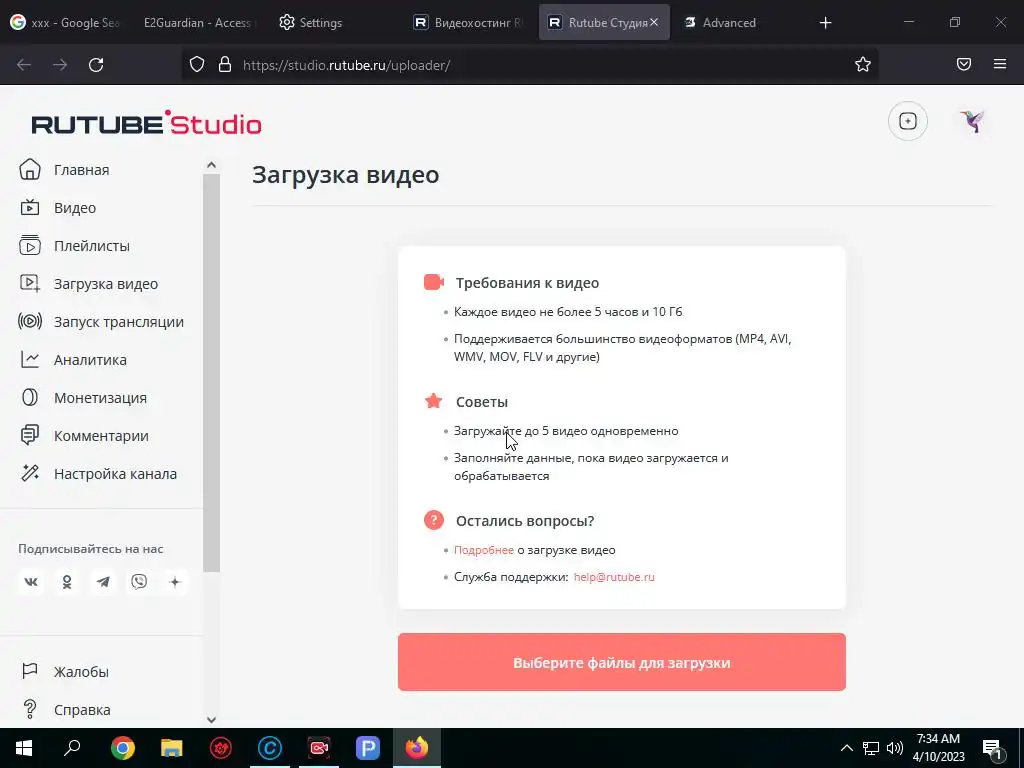Image resolution: width=1024 pixels, height=768 pixels.
Task: Open the notification center icon
Action: 992,748
